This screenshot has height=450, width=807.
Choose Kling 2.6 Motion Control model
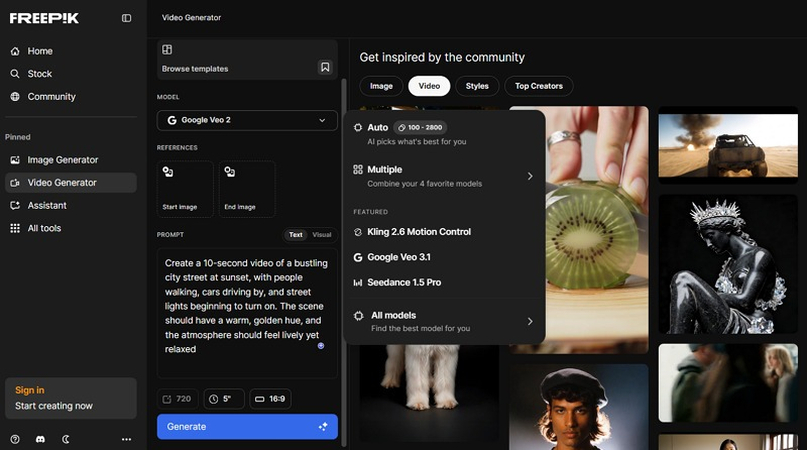(x=418, y=232)
